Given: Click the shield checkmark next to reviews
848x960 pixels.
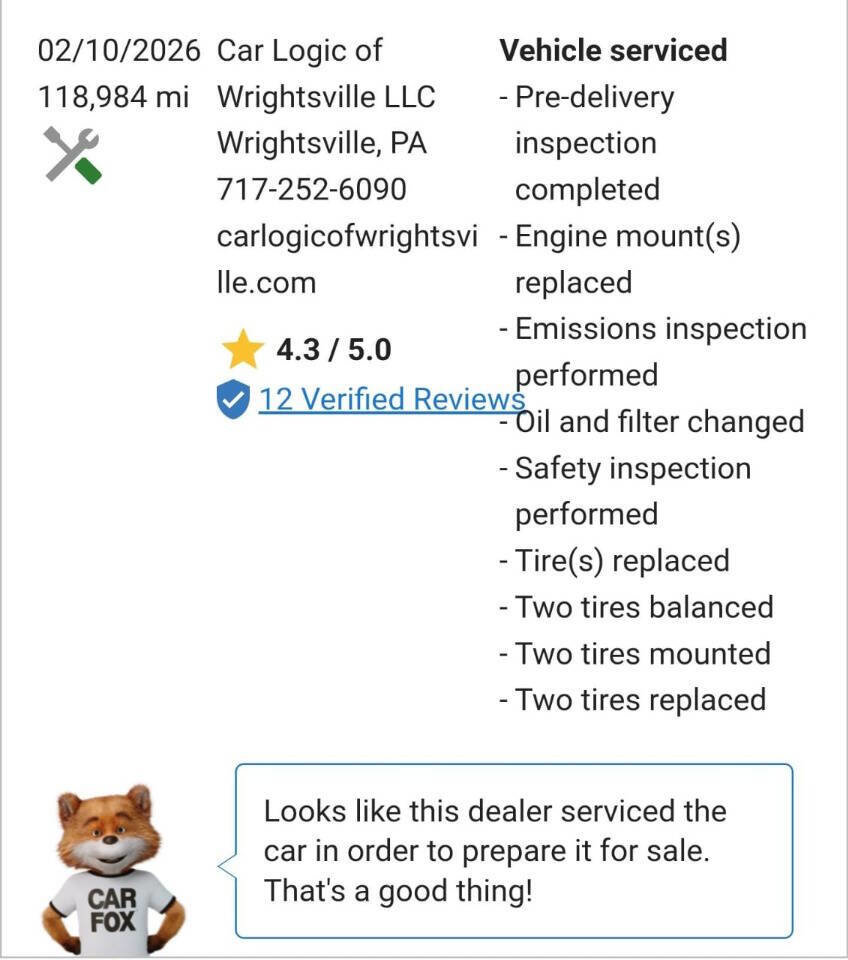Looking at the screenshot, I should point(233,398).
